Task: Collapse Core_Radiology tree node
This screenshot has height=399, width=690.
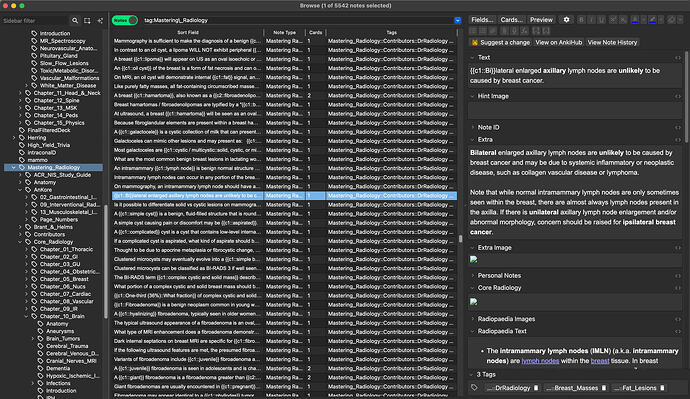Action: (x=20, y=242)
